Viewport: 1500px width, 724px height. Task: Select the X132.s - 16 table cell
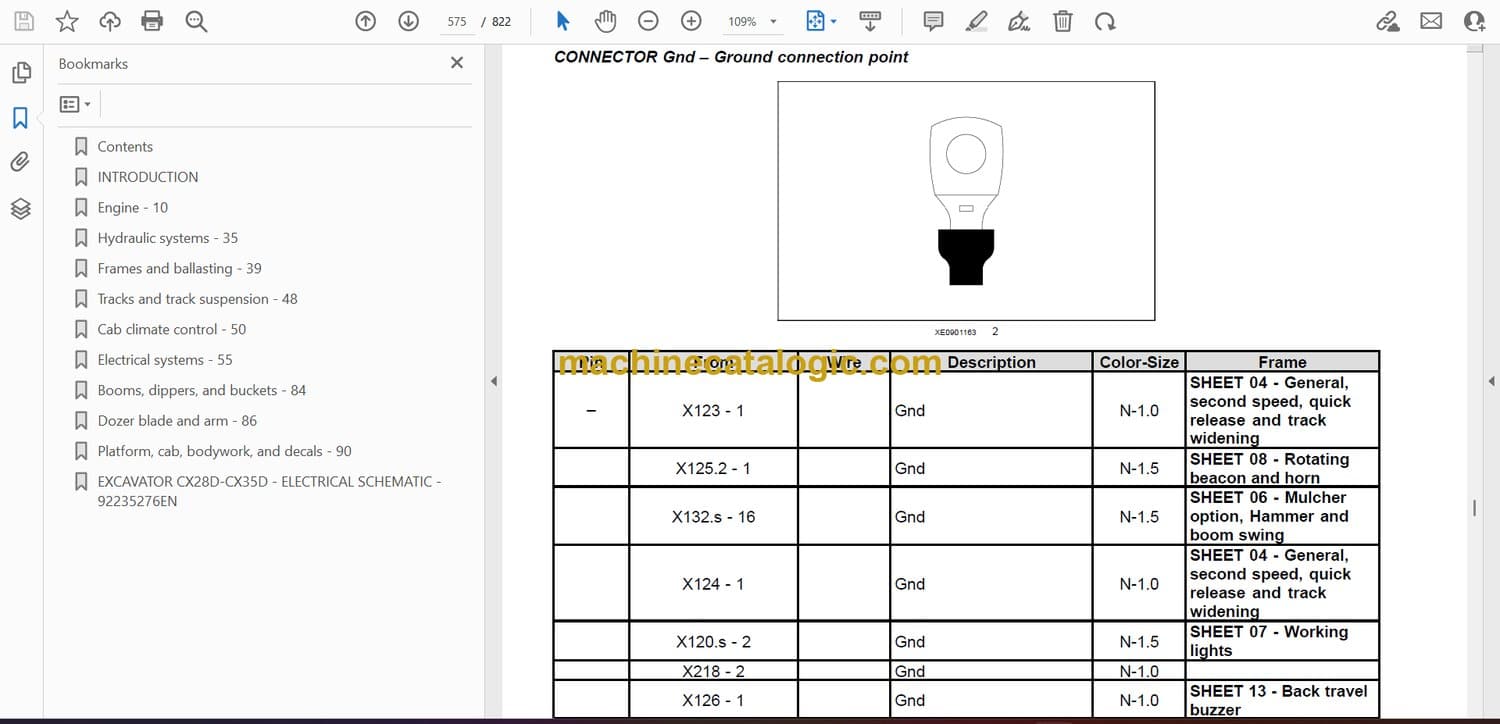(713, 517)
